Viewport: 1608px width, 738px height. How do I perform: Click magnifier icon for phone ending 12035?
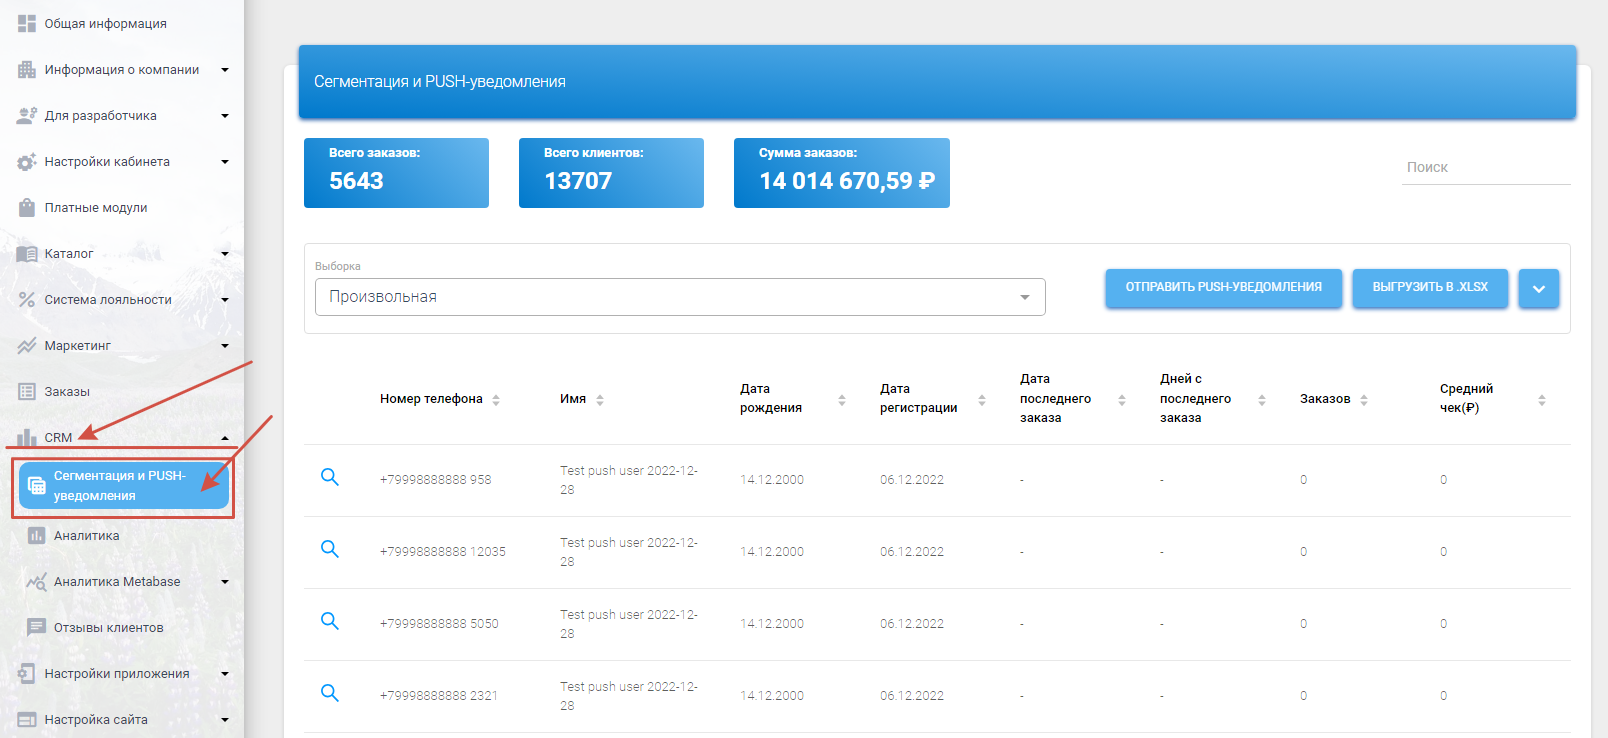tap(329, 549)
